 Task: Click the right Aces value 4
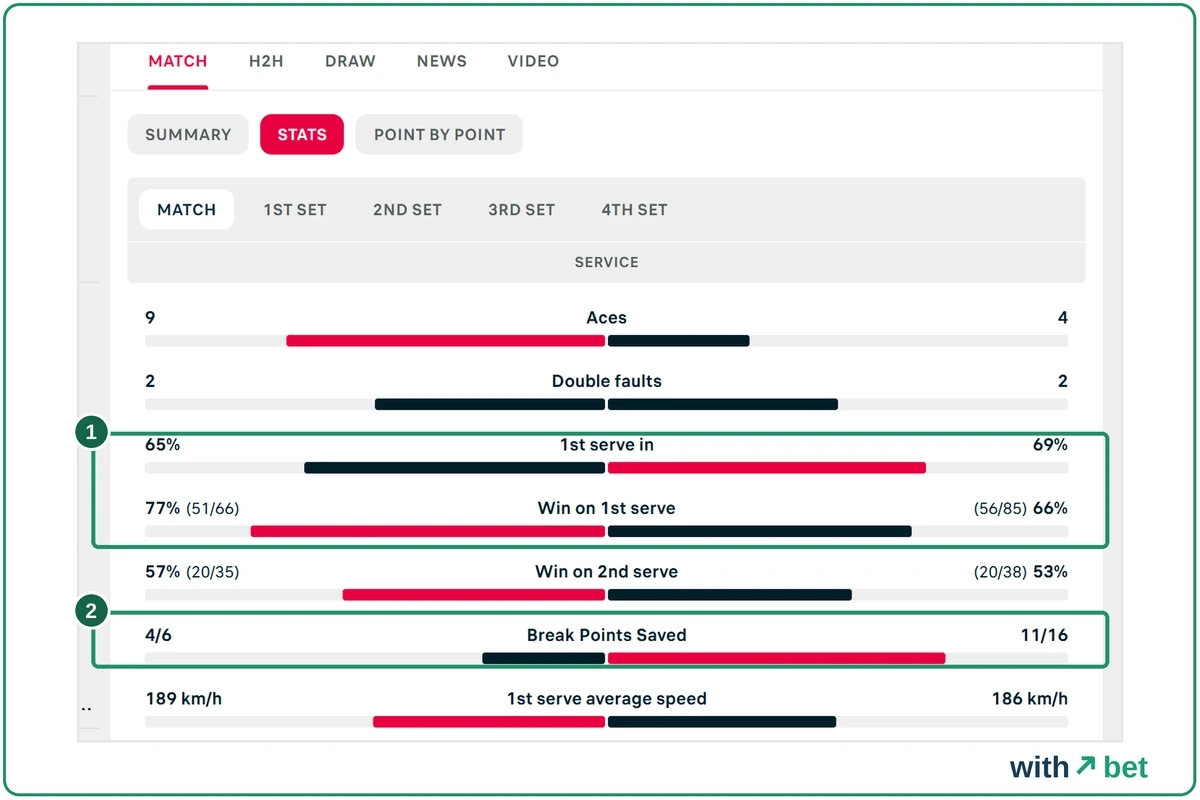(x=1063, y=318)
